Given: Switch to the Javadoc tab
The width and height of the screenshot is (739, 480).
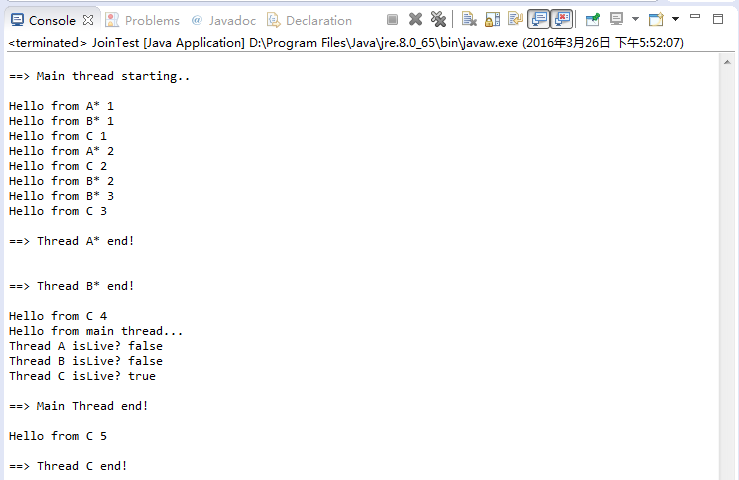Looking at the screenshot, I should (x=224, y=21).
